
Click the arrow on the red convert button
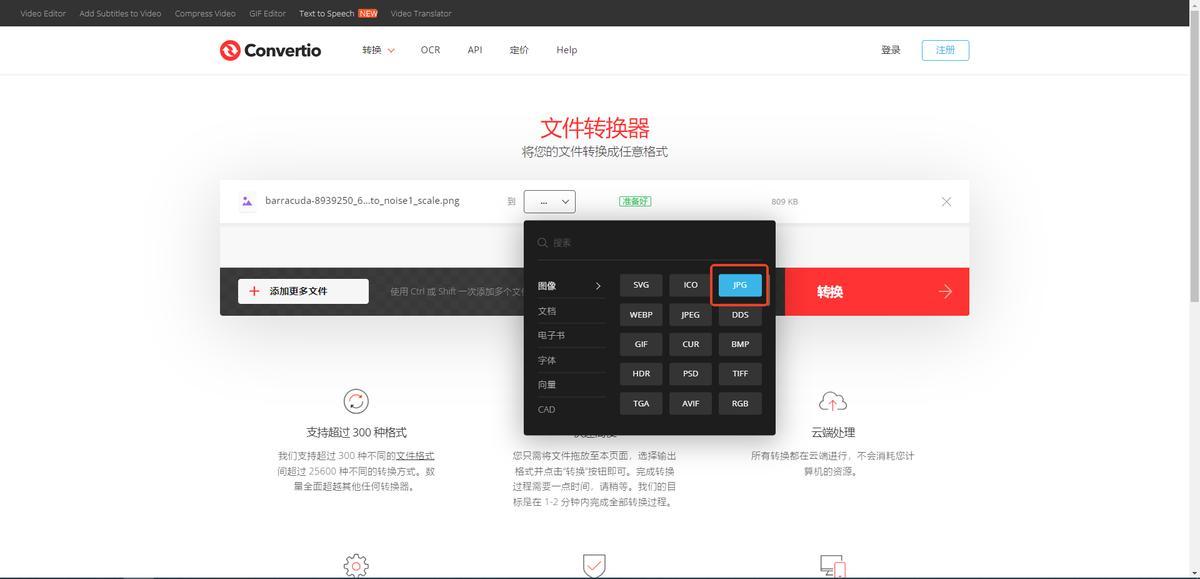pos(945,292)
